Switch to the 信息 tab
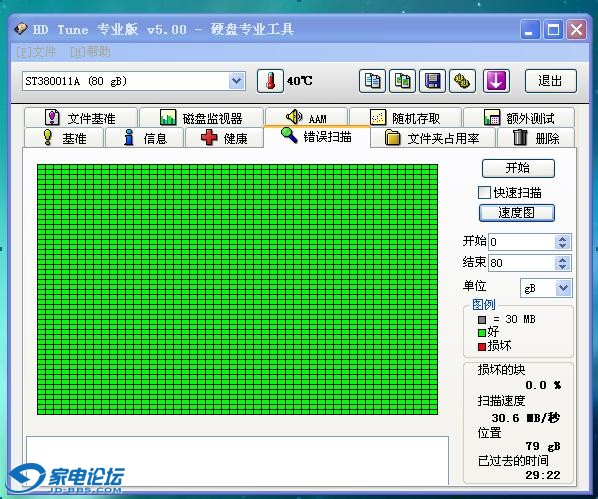 [145, 138]
